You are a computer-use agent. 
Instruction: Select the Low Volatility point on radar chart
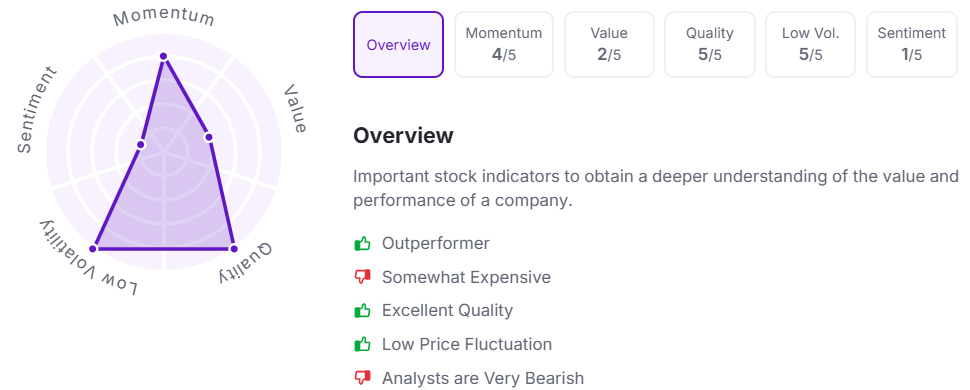coord(93,249)
